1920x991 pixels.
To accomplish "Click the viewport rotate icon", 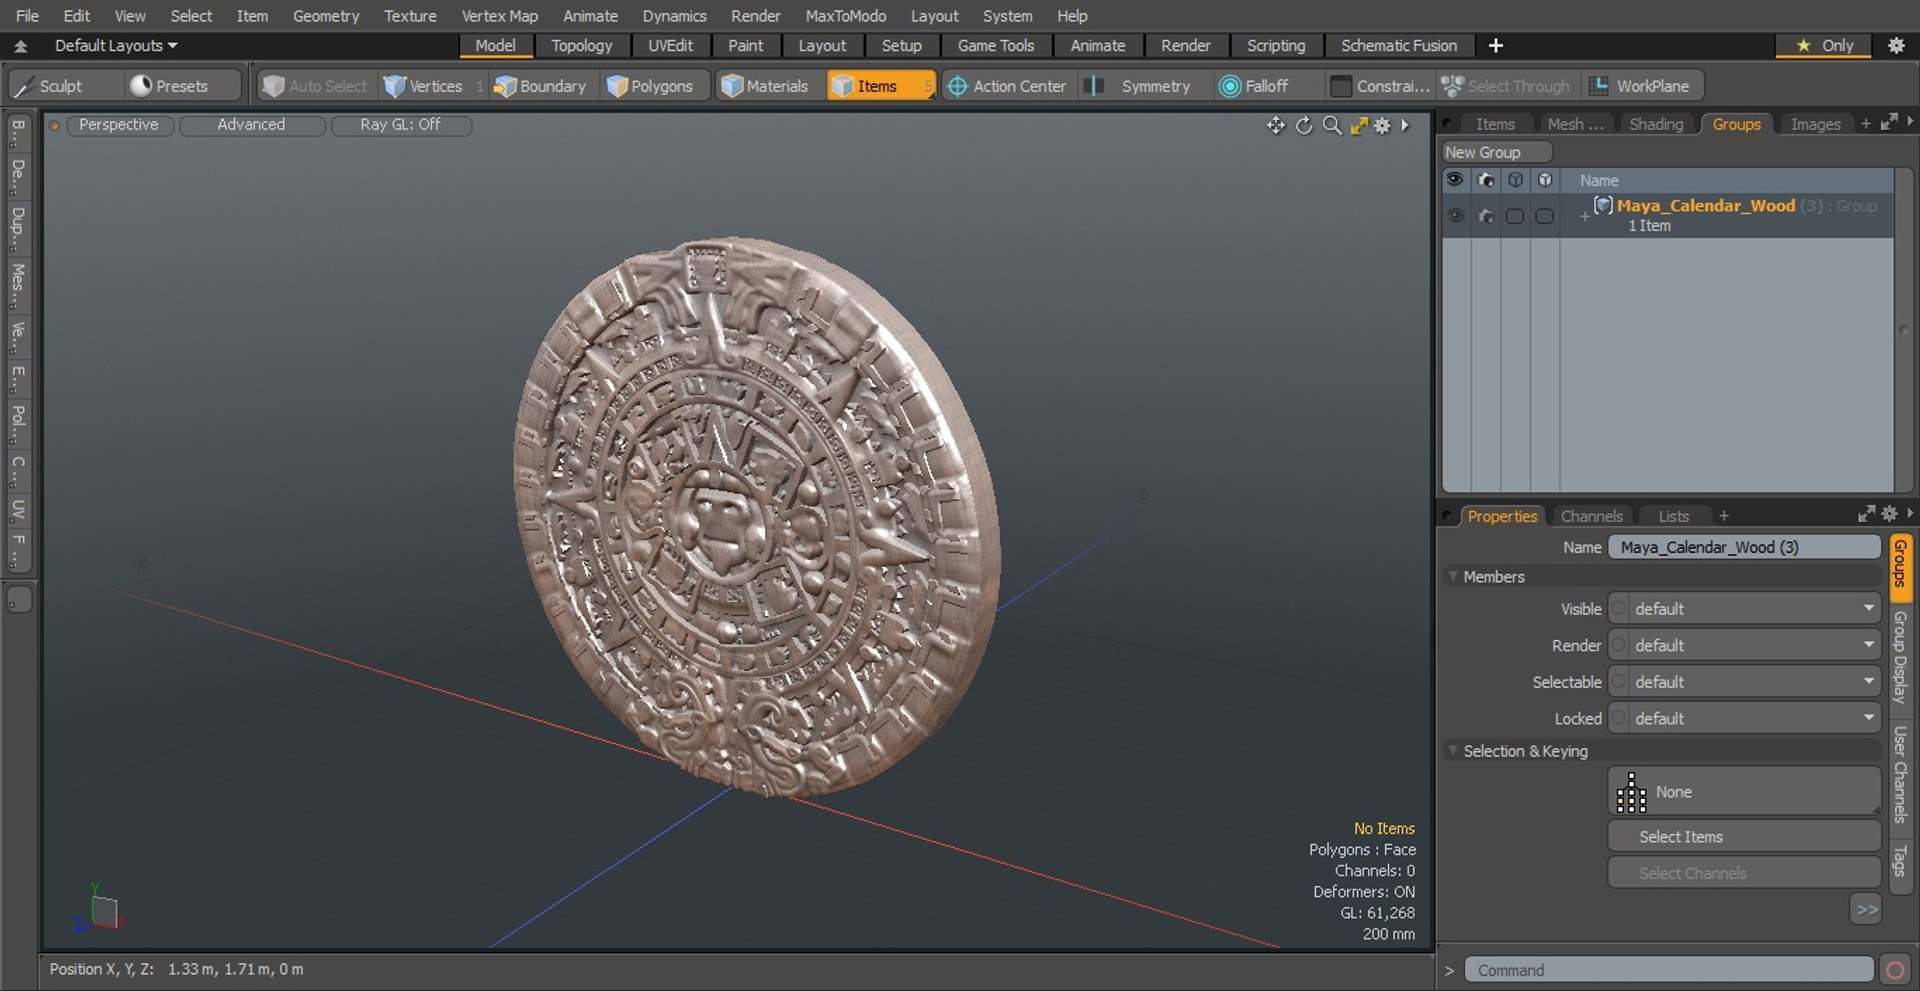I will click(x=1304, y=125).
